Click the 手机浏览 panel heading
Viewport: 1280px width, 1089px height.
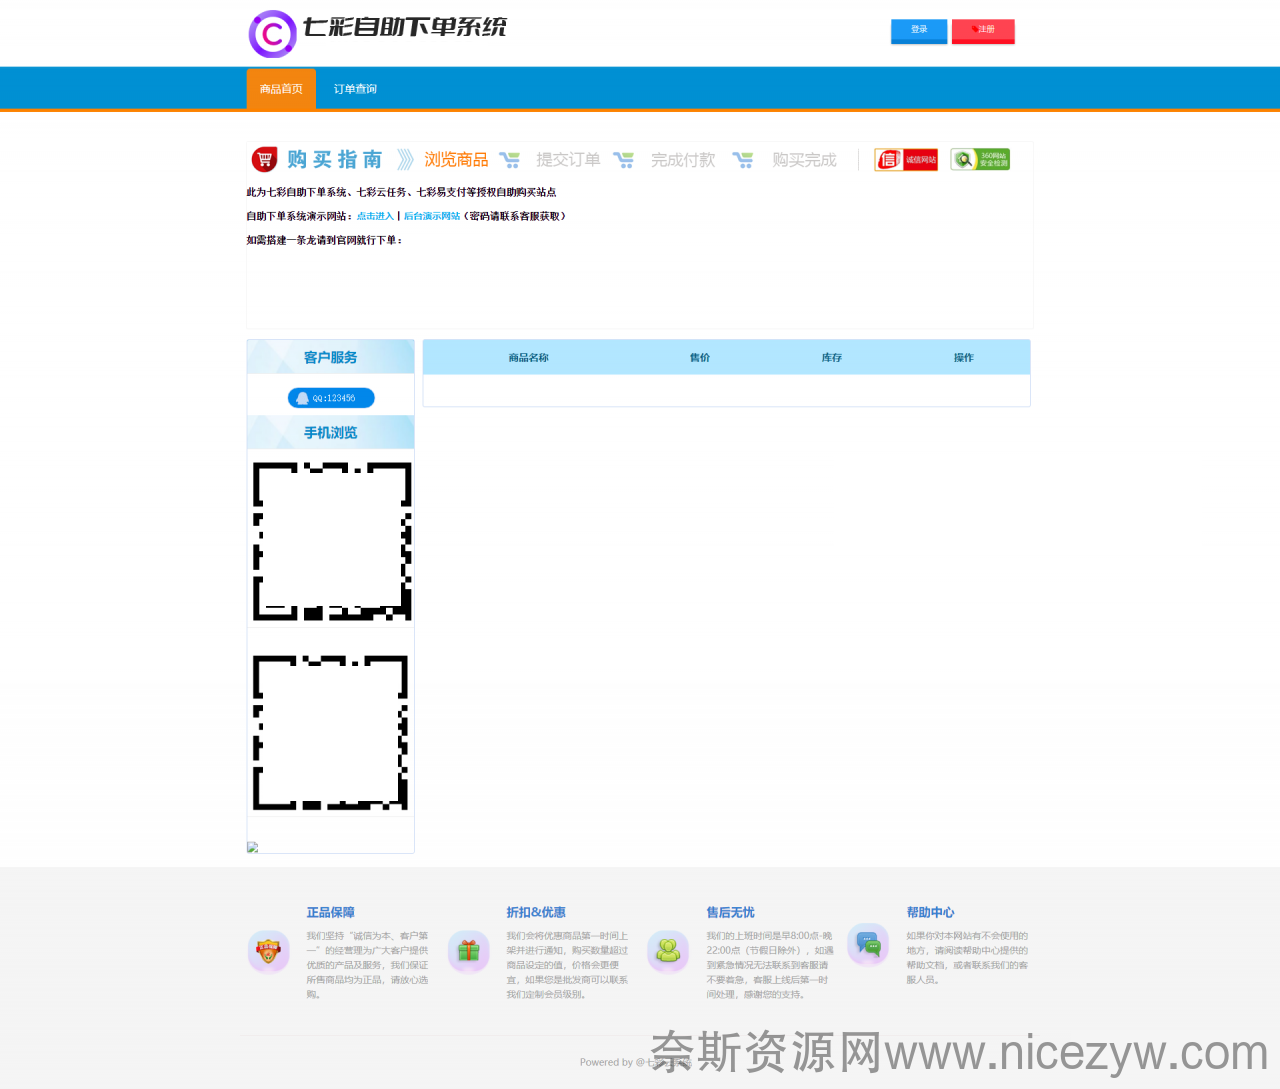click(331, 432)
